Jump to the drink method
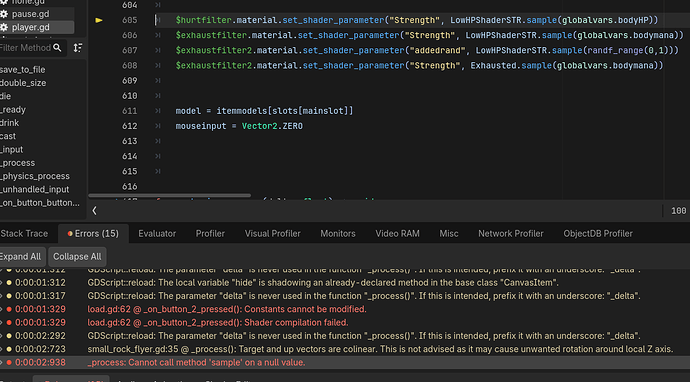690x382 pixels. tap(10, 123)
